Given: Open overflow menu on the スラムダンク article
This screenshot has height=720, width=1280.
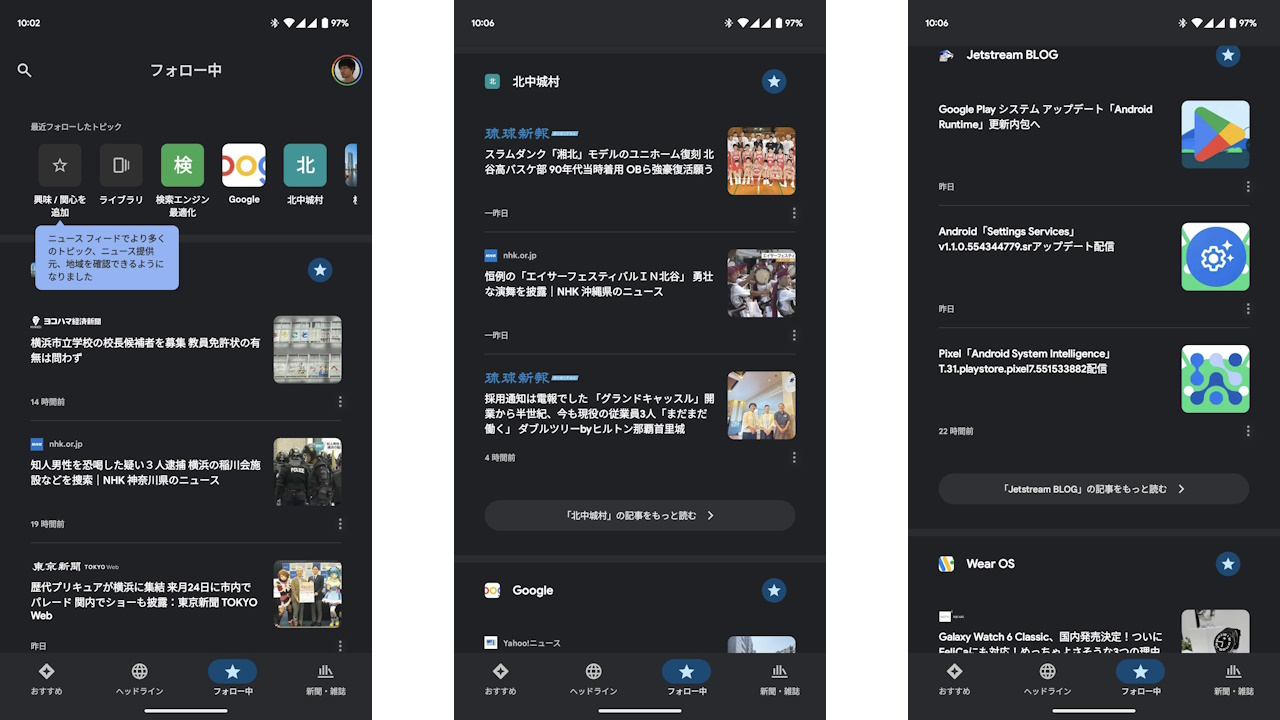Looking at the screenshot, I should [x=794, y=212].
